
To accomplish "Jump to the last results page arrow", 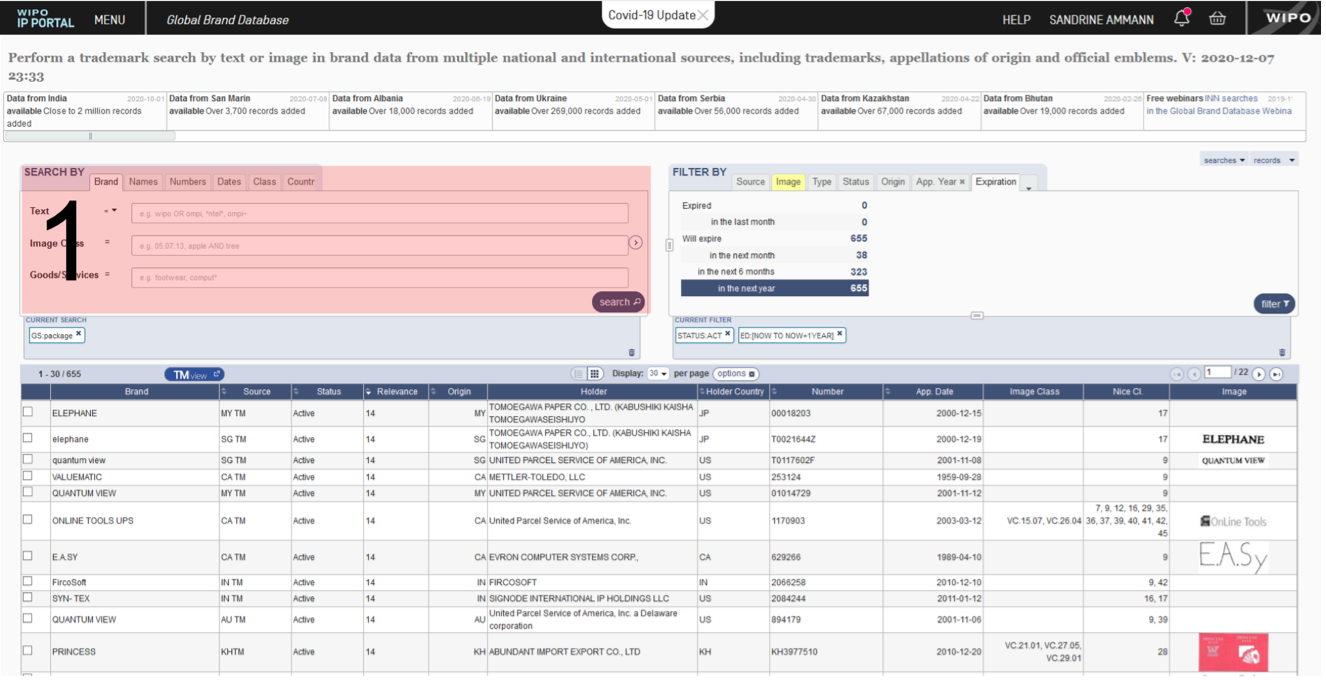I will (x=1276, y=374).
